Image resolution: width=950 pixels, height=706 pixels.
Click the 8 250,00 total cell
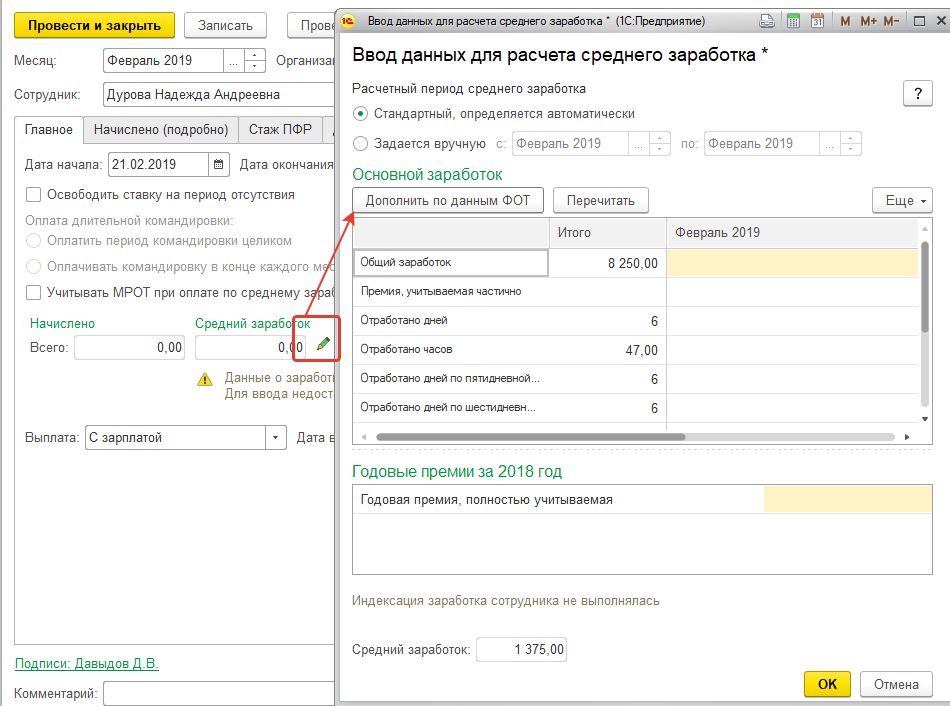[608, 263]
